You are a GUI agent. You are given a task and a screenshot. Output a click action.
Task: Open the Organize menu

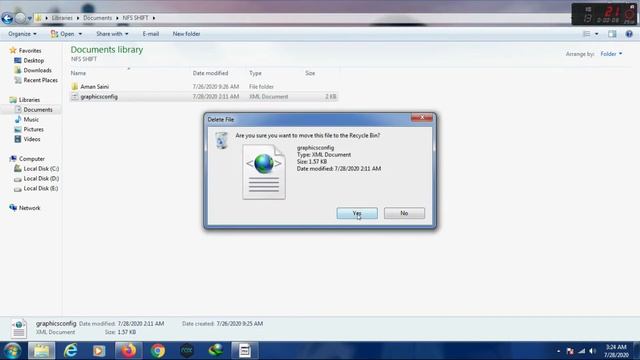(22, 34)
